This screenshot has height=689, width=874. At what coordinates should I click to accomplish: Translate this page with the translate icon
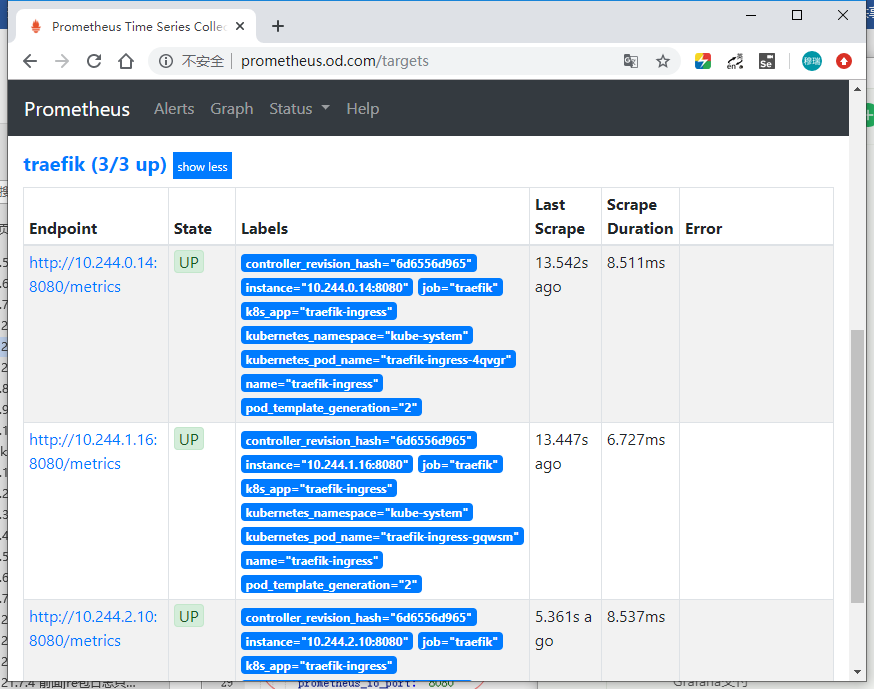click(630, 61)
